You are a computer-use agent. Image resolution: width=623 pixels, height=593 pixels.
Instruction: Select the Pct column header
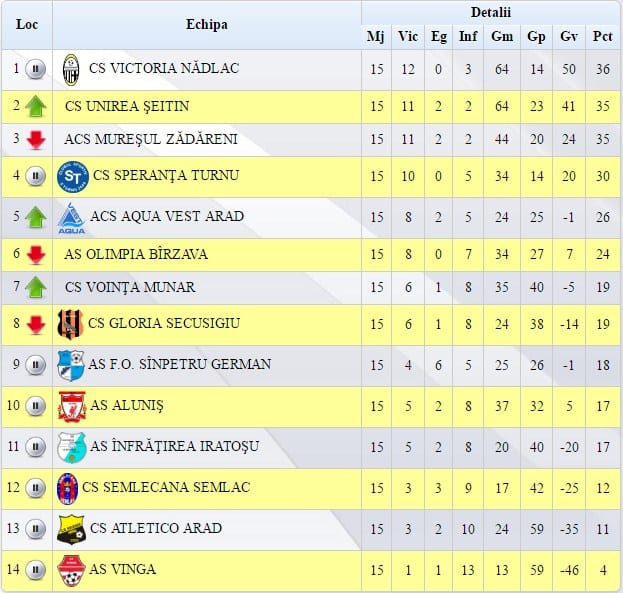point(602,37)
